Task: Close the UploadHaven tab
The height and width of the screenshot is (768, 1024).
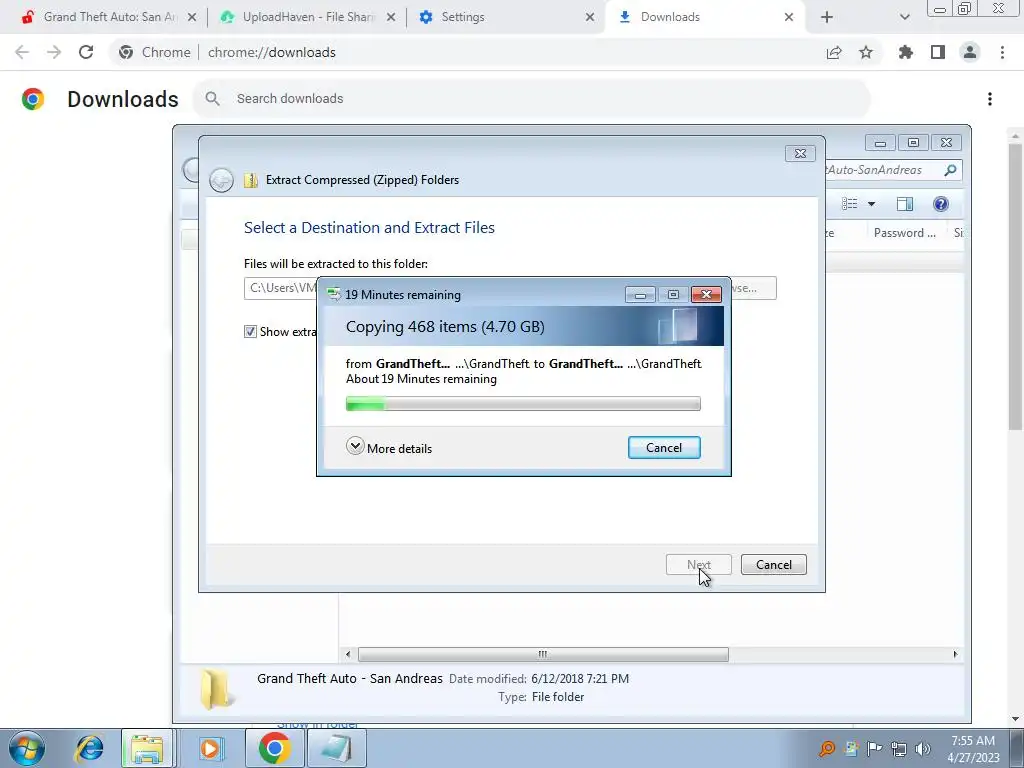Action: [391, 18]
